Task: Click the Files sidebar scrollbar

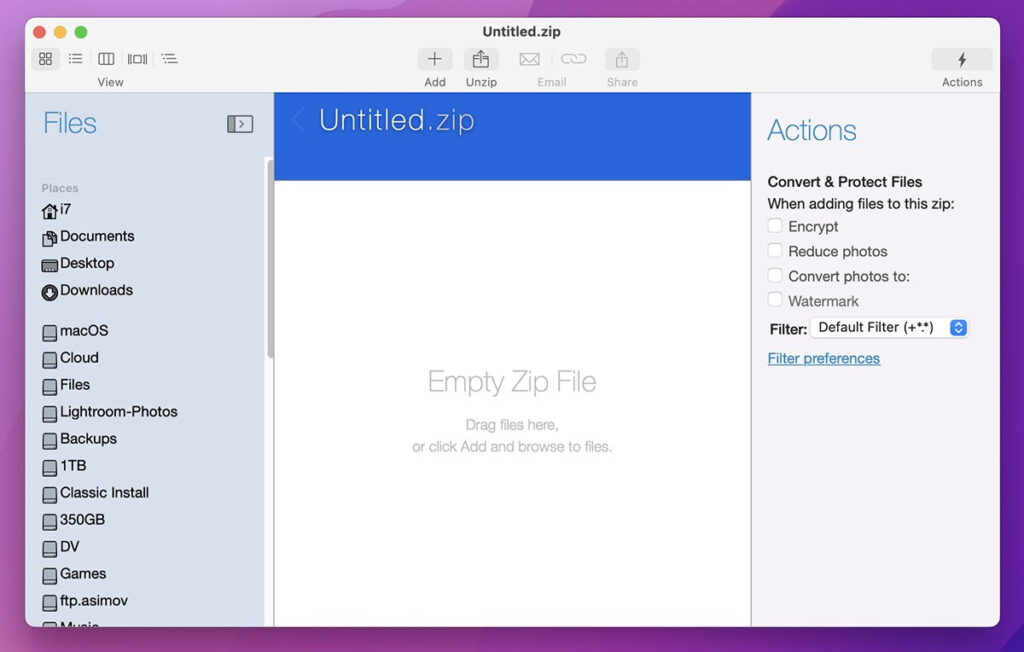Action: click(269, 260)
